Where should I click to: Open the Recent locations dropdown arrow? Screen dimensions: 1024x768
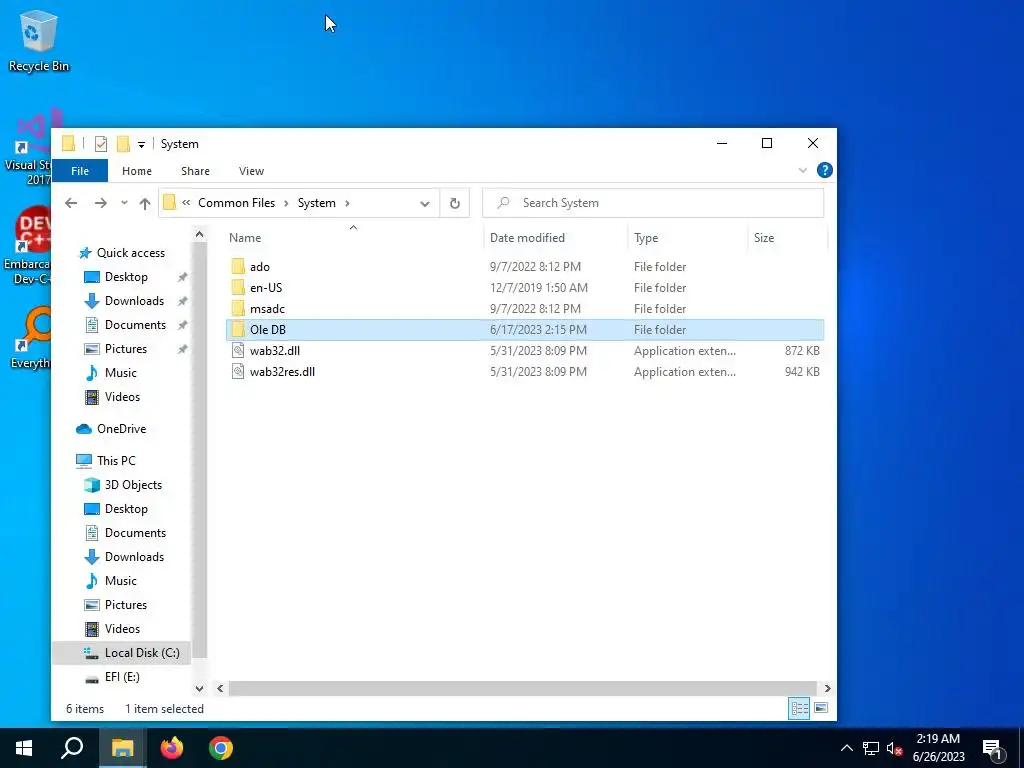pos(124,203)
